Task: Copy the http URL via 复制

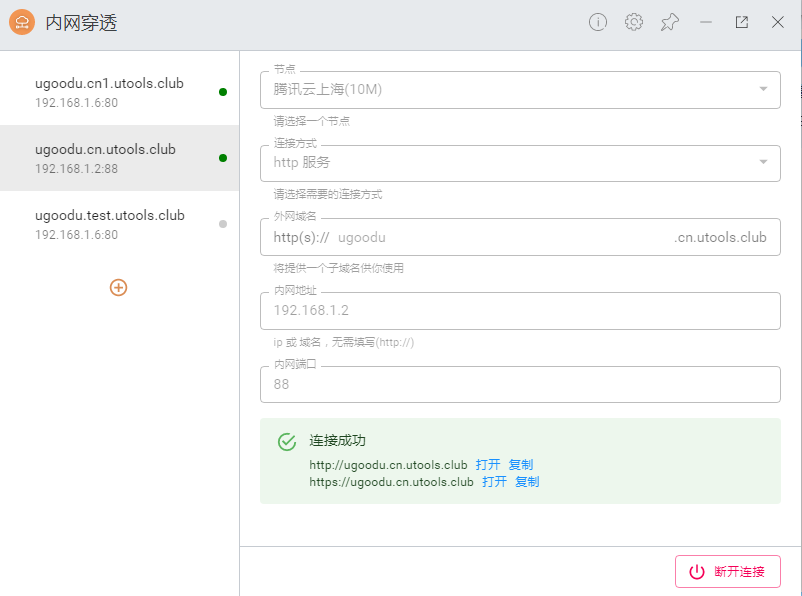Action: (x=521, y=465)
